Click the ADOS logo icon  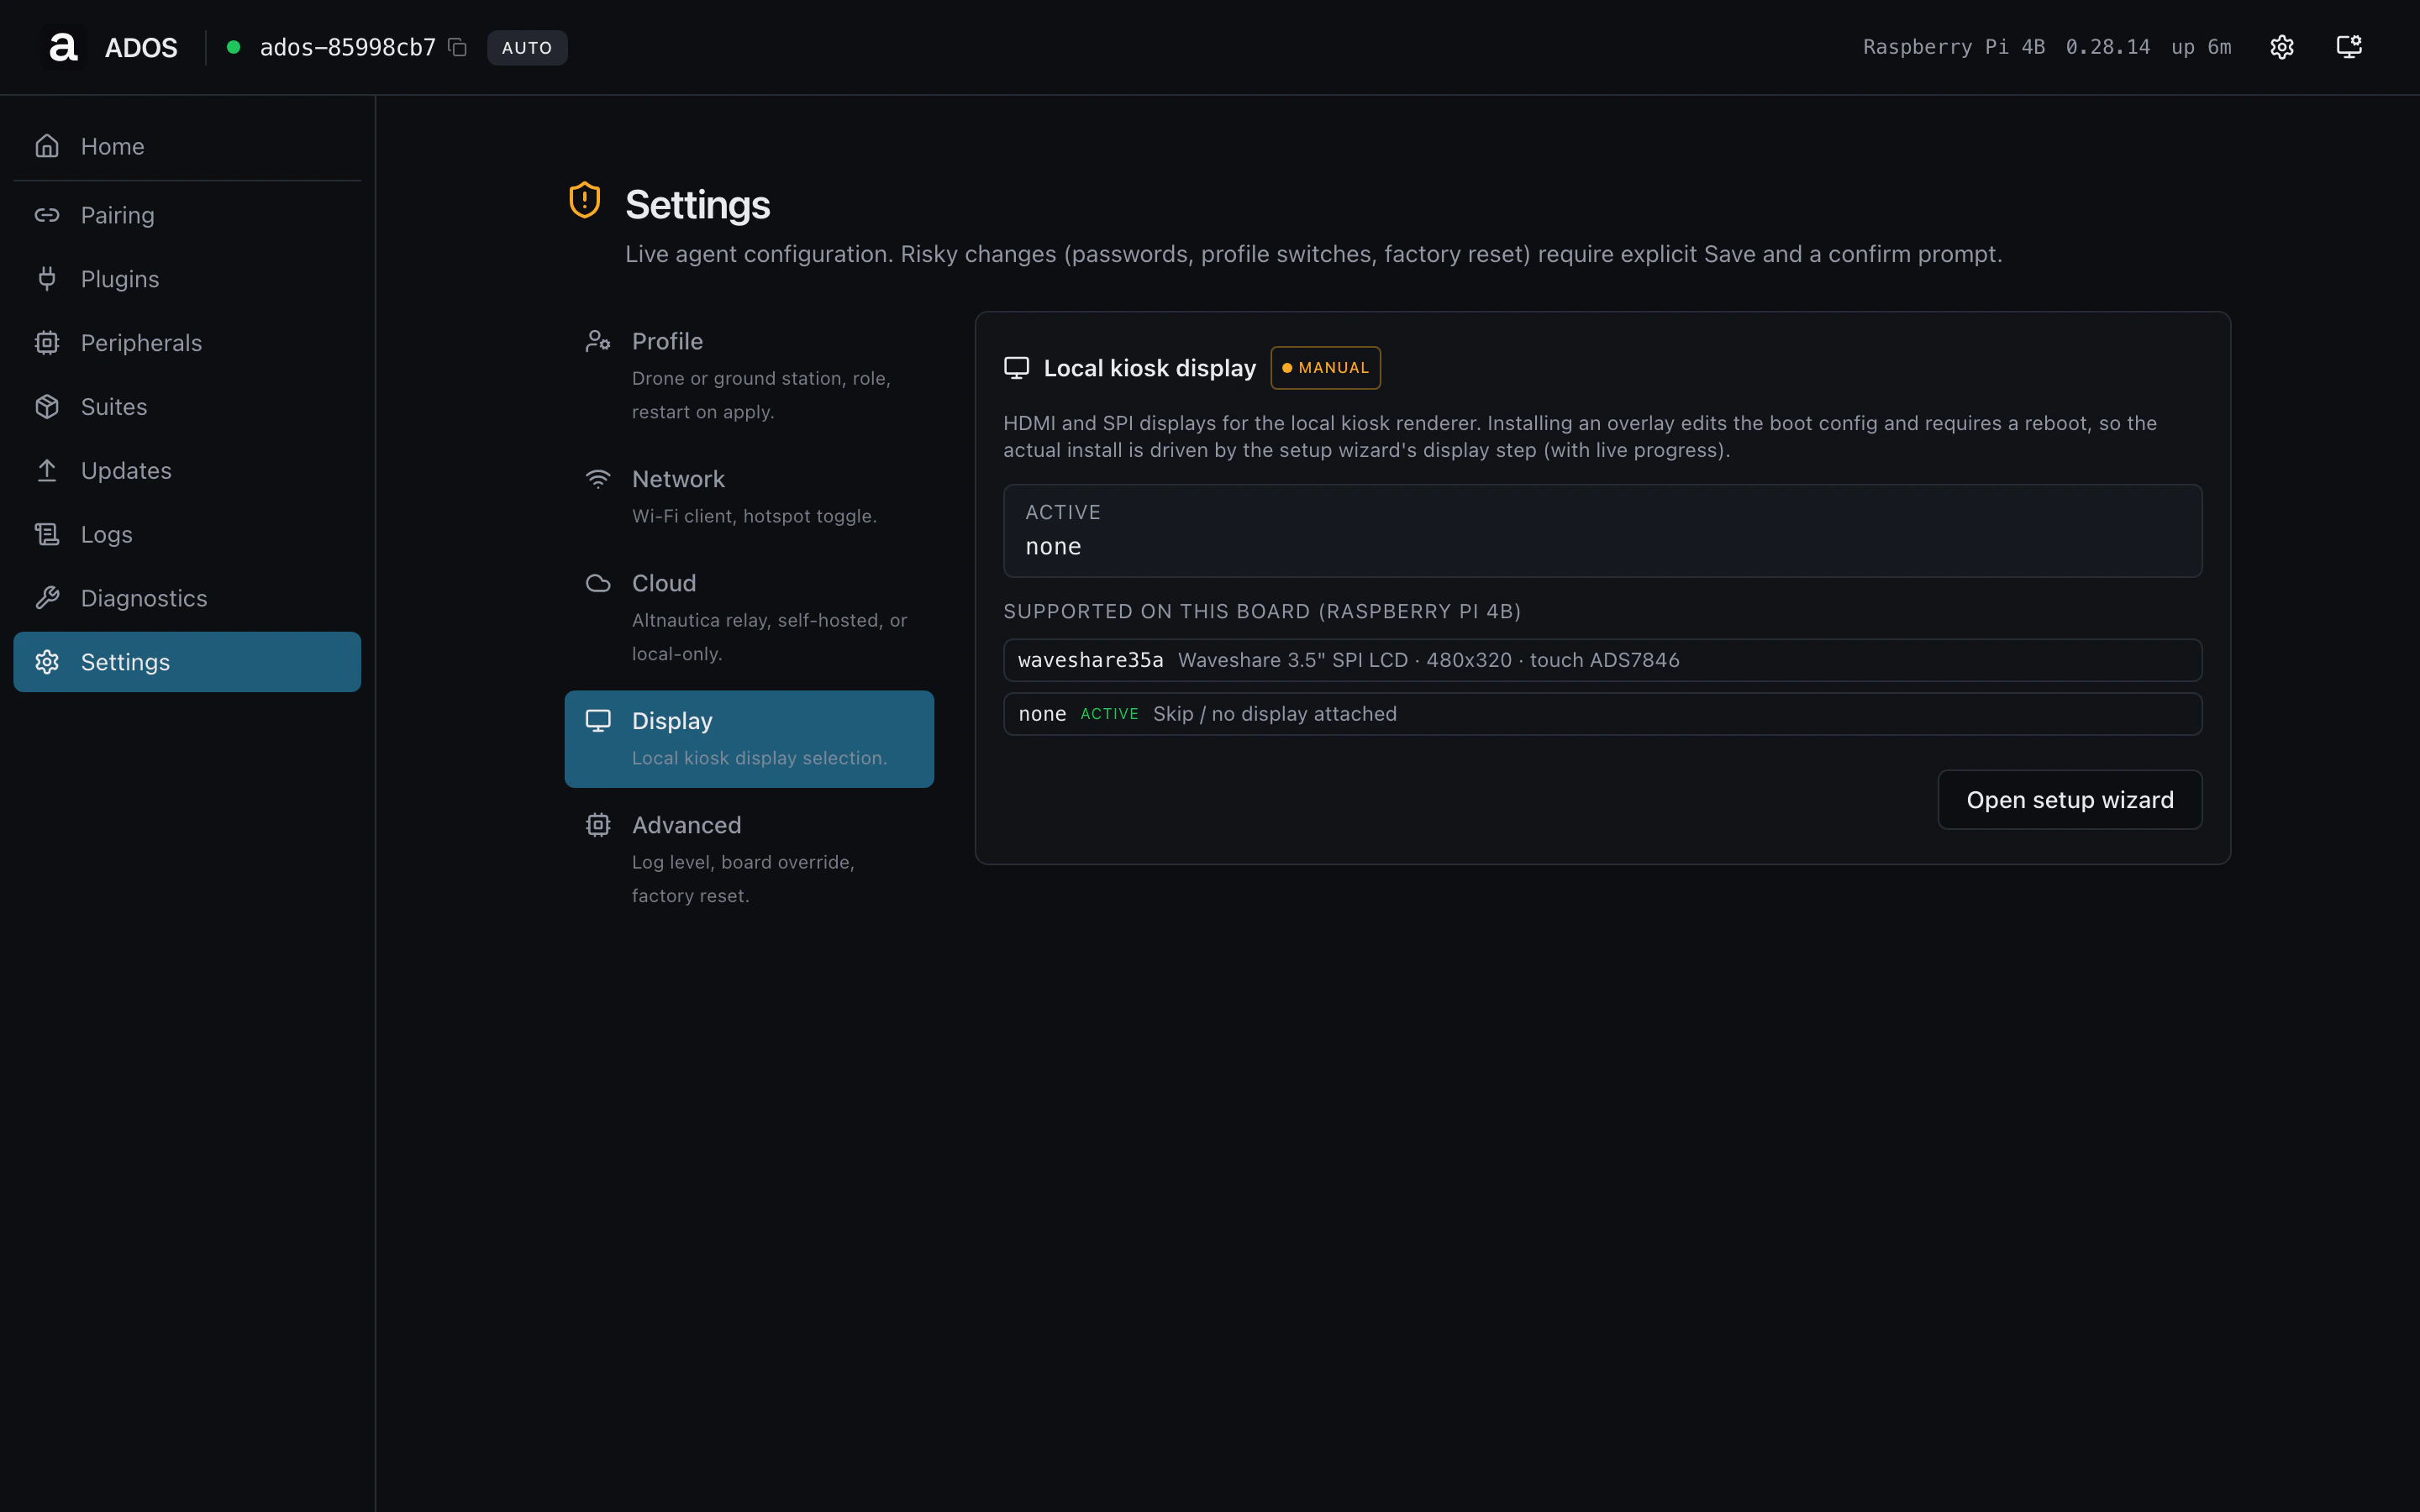63,47
